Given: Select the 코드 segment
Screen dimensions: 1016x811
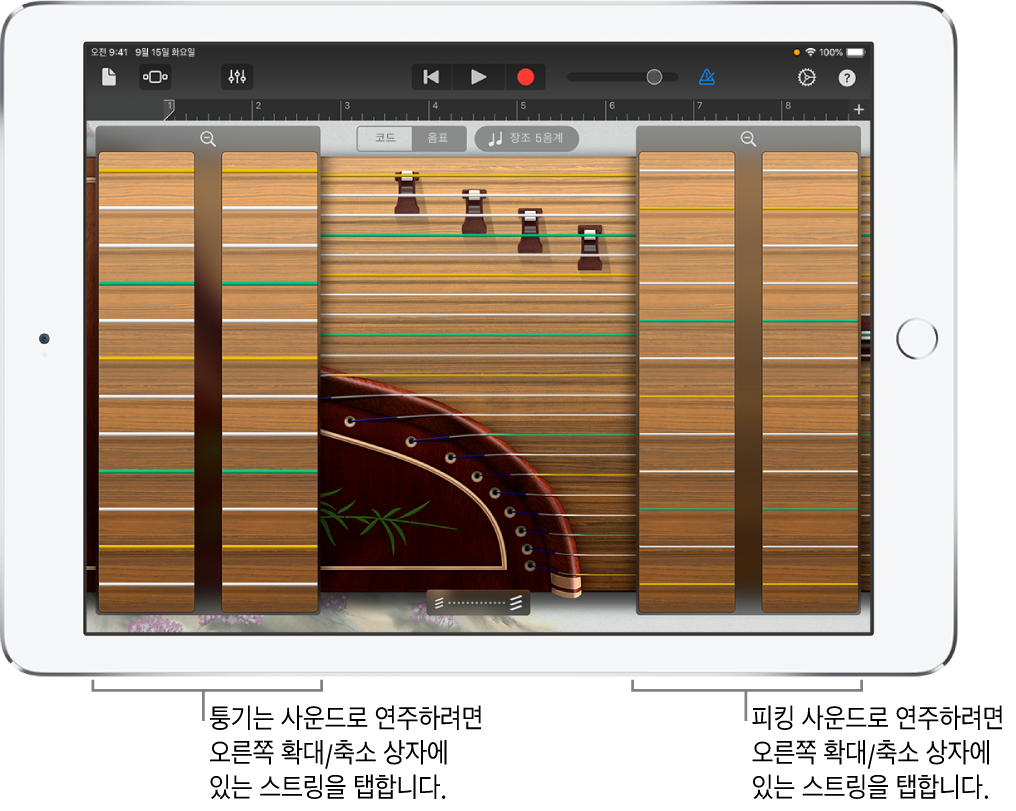Looking at the screenshot, I should click(385, 138).
